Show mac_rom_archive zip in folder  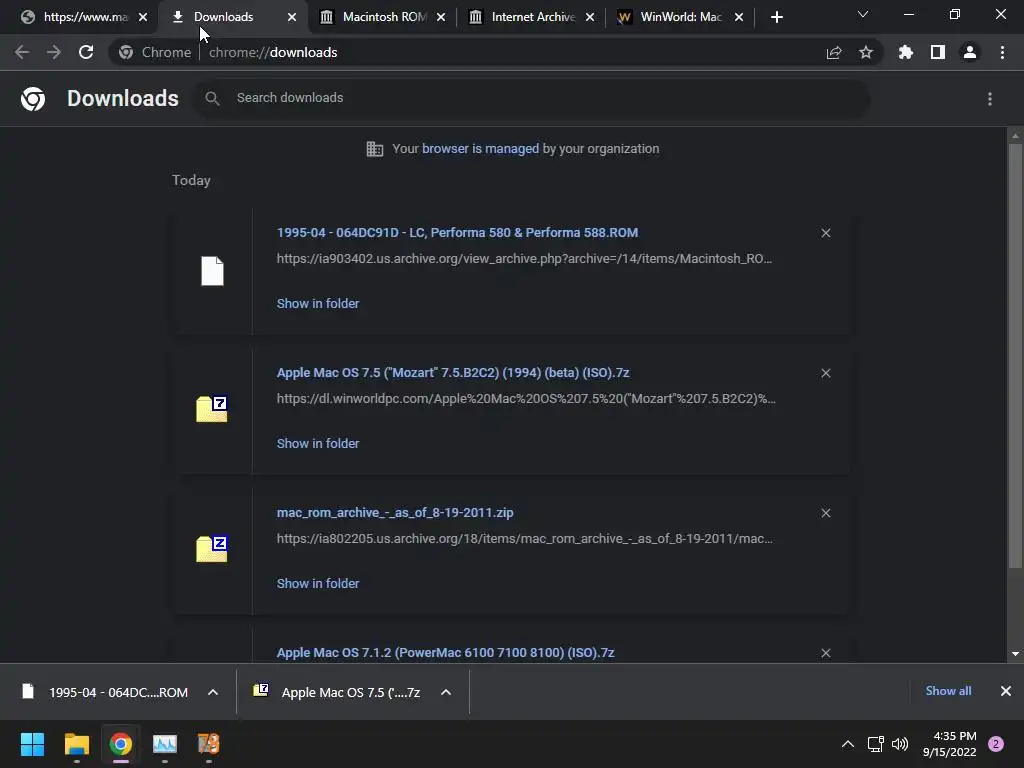(318, 584)
